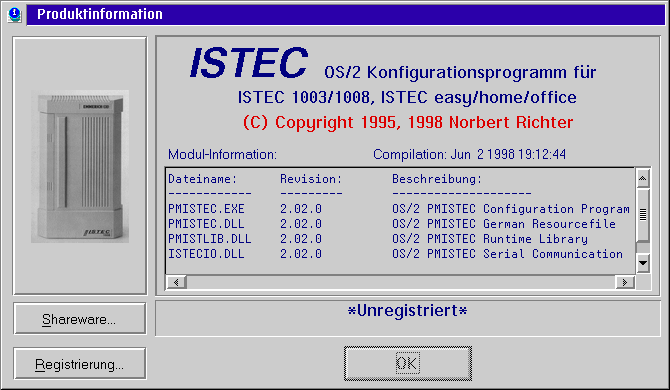Screen dimensions: 670x390
Task: Click the module list down arrow
Action: pos(643,263)
